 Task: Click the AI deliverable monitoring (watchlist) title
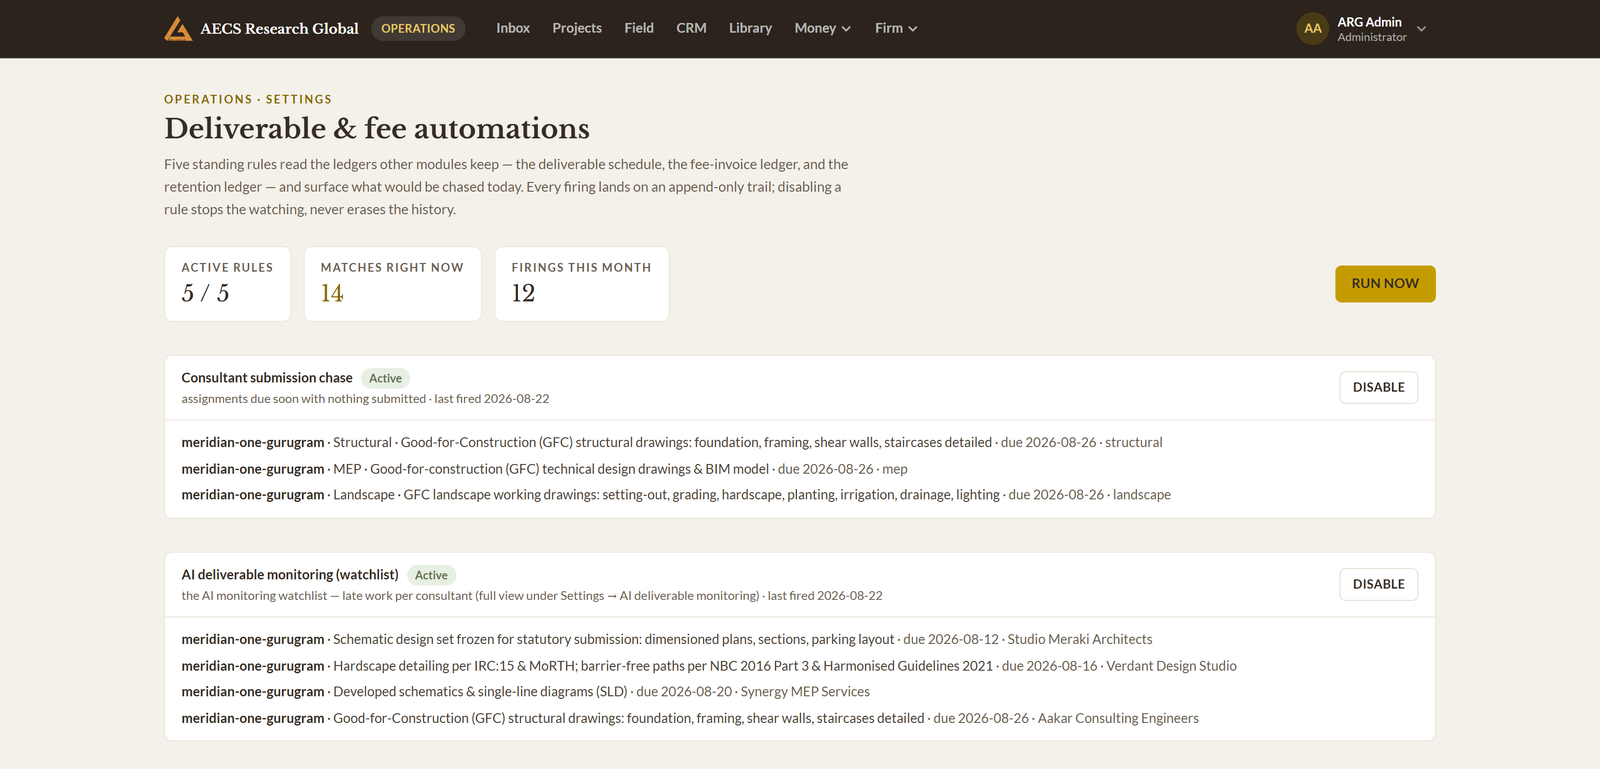[x=290, y=575]
